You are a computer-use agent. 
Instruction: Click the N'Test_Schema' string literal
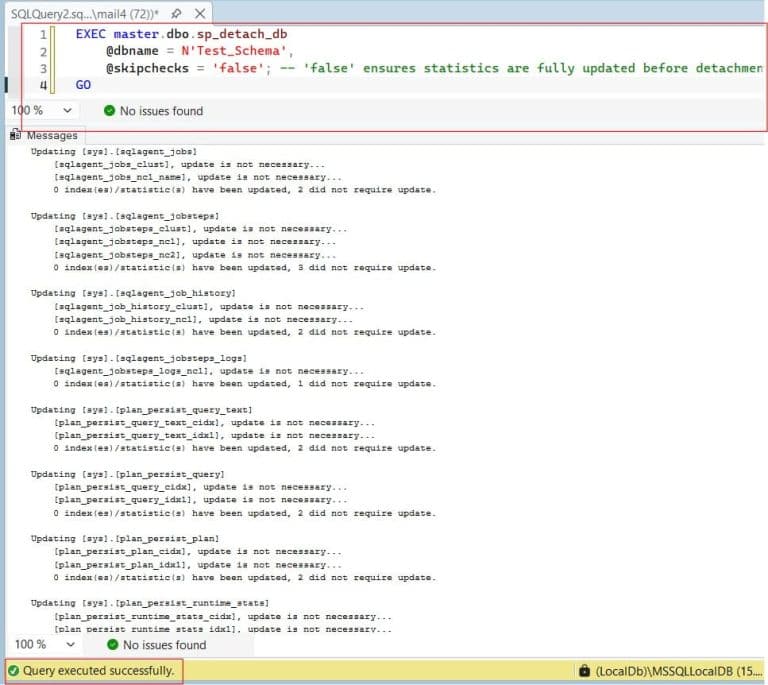coord(234,50)
